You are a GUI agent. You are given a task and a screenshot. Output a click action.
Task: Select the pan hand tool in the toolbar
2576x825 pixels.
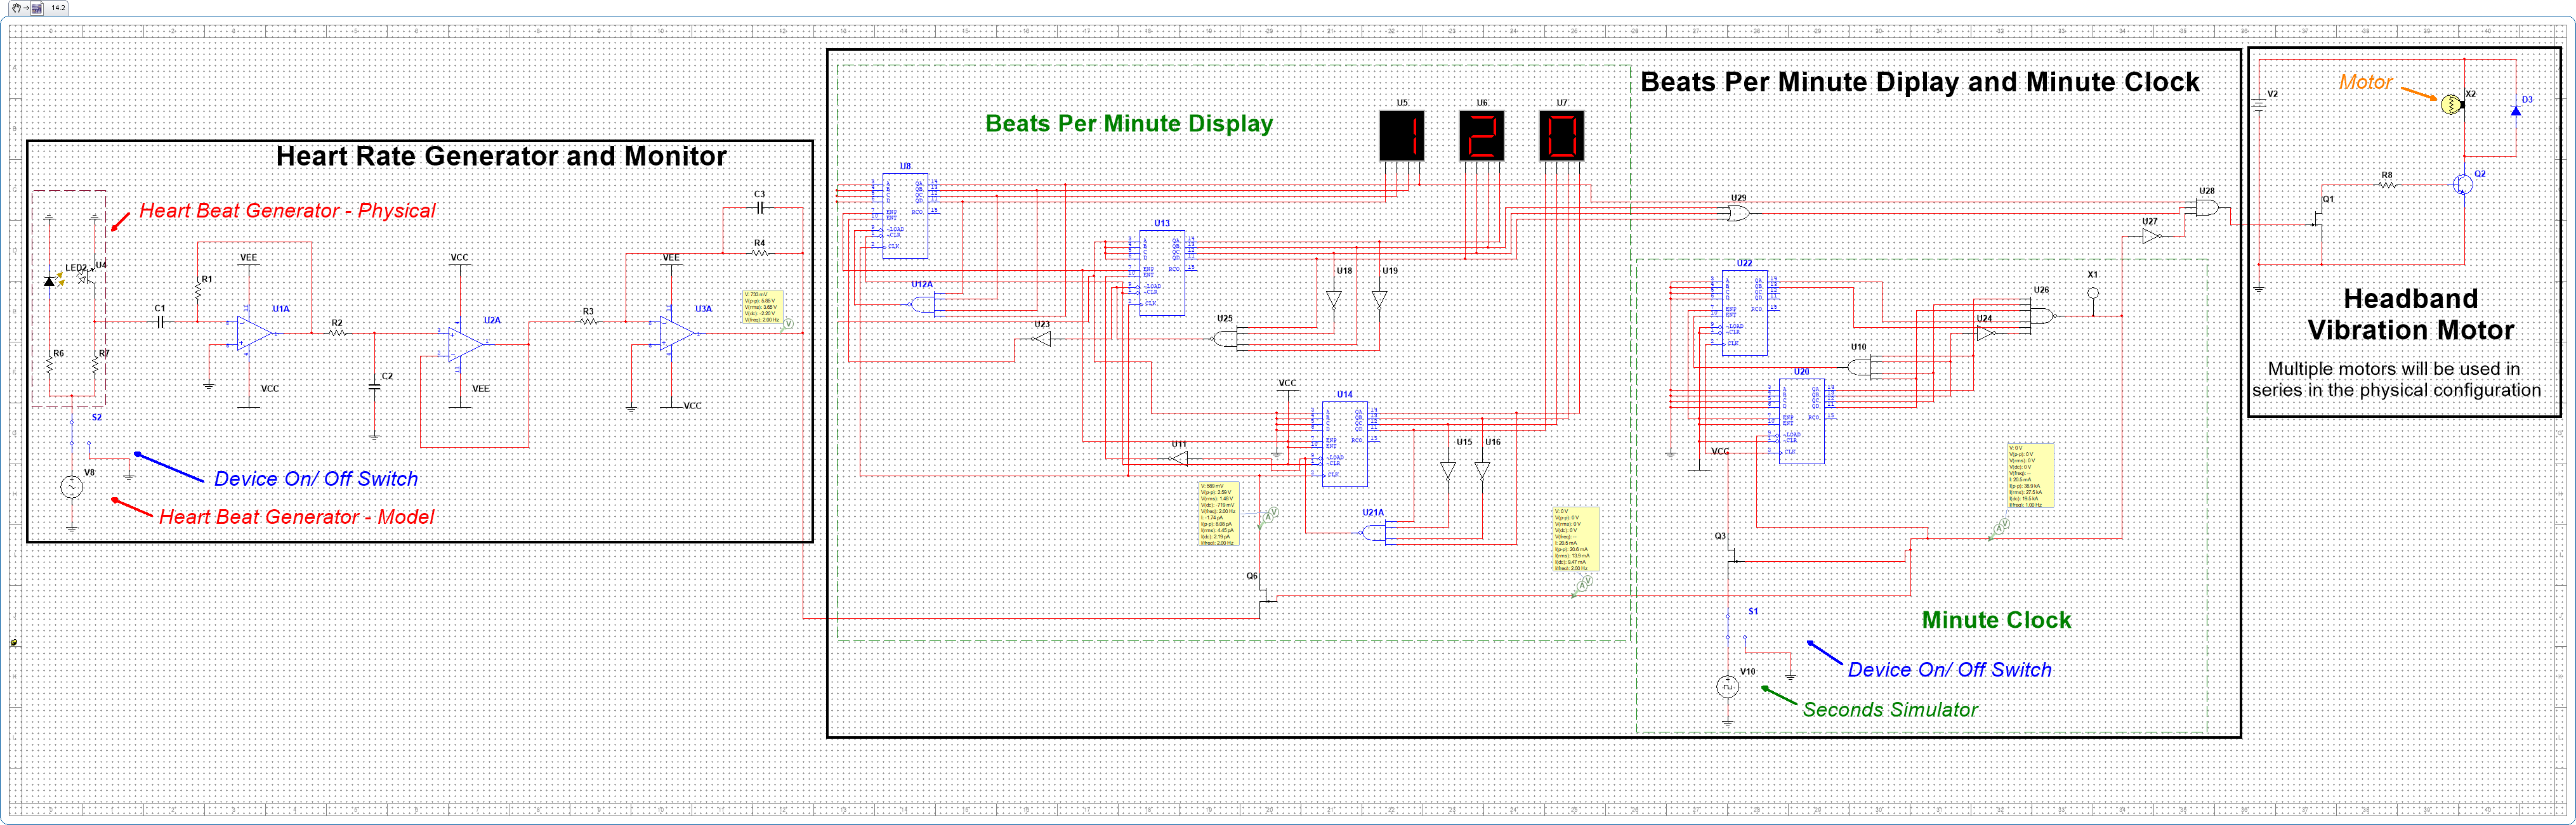pyautogui.click(x=16, y=8)
